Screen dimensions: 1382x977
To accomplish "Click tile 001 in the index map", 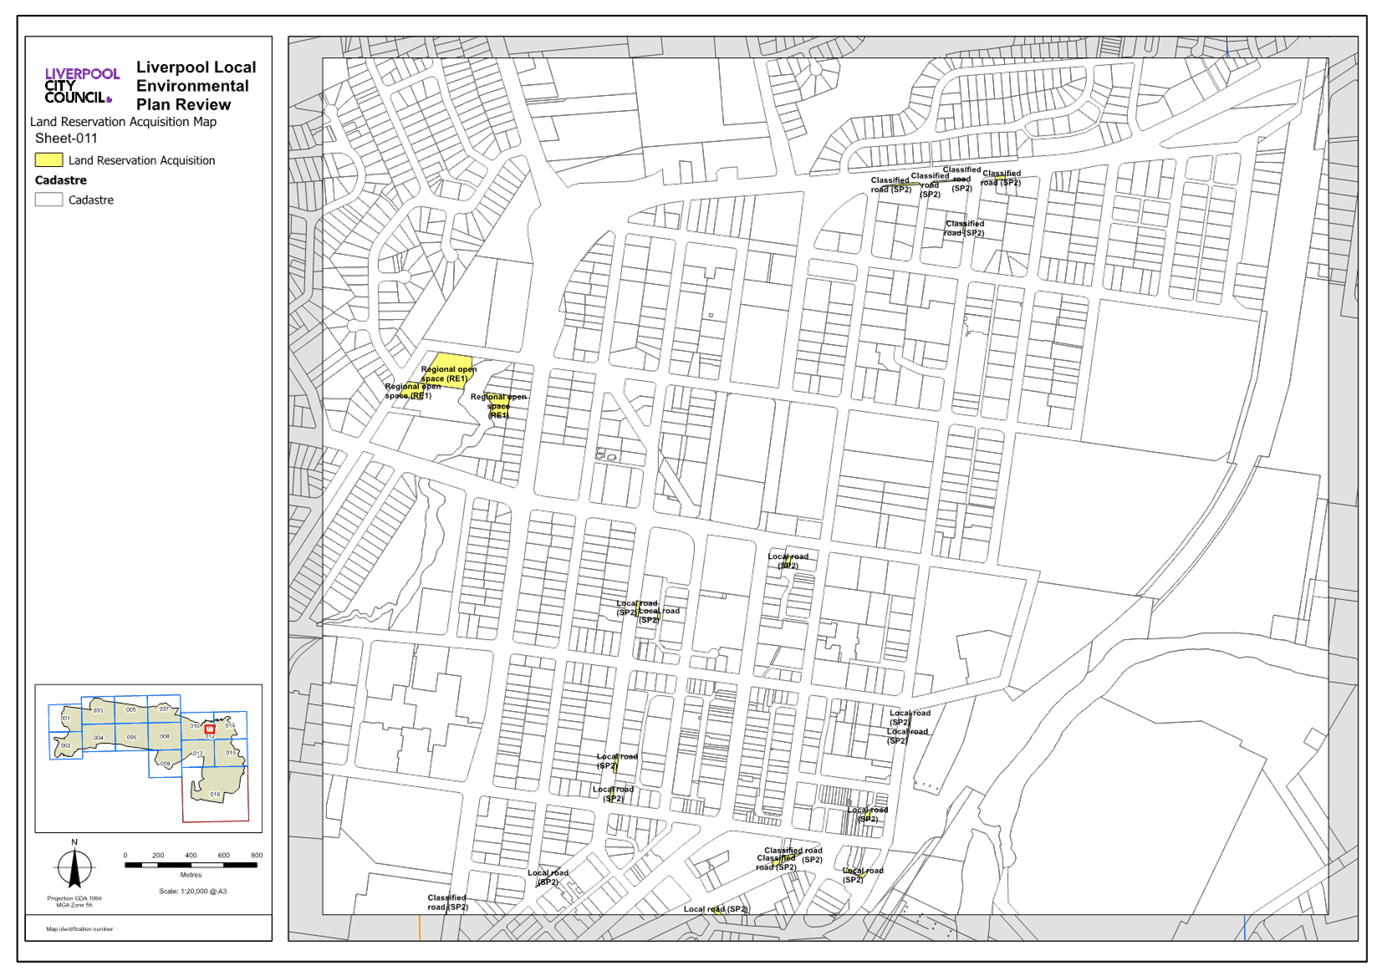I will coord(65,718).
